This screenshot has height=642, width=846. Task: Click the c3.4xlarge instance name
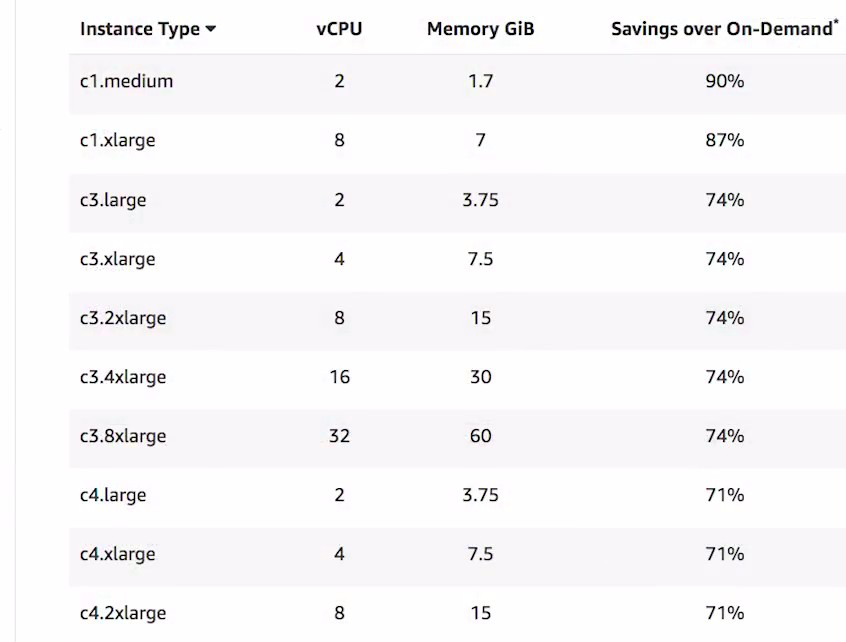pyautogui.click(x=123, y=377)
